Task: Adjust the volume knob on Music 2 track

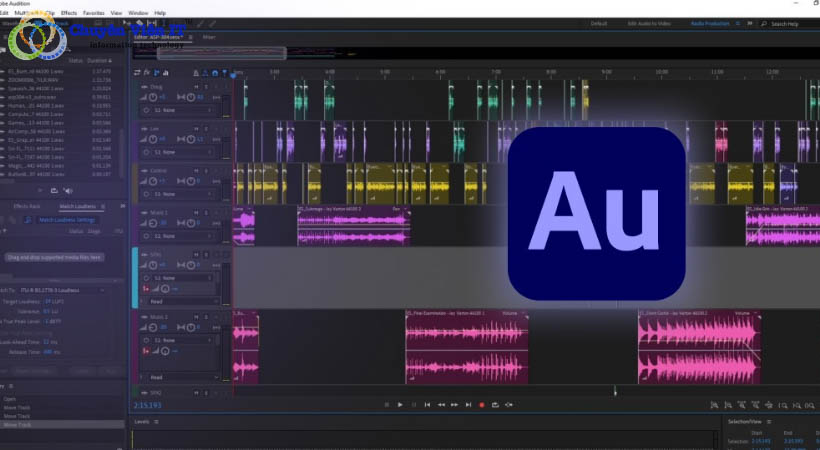Action: click(153, 328)
